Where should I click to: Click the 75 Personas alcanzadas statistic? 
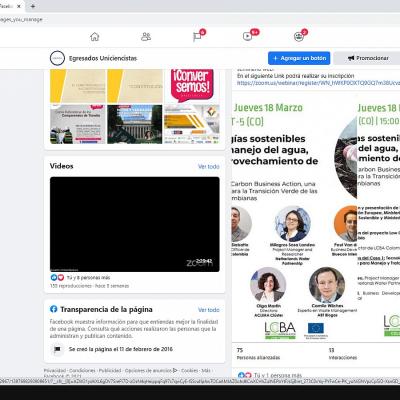click(258, 354)
